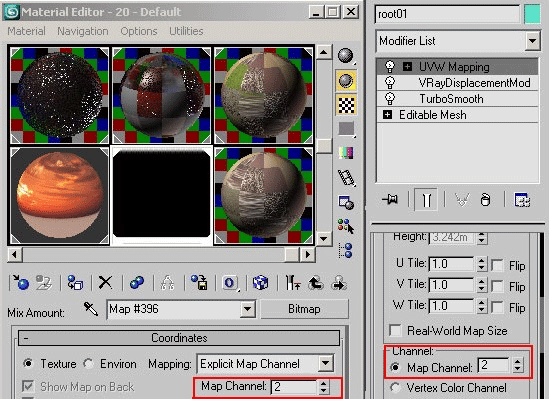Open the Mapping type dropdown arrow
Image resolution: width=549 pixels, height=399 pixels.
point(326,363)
